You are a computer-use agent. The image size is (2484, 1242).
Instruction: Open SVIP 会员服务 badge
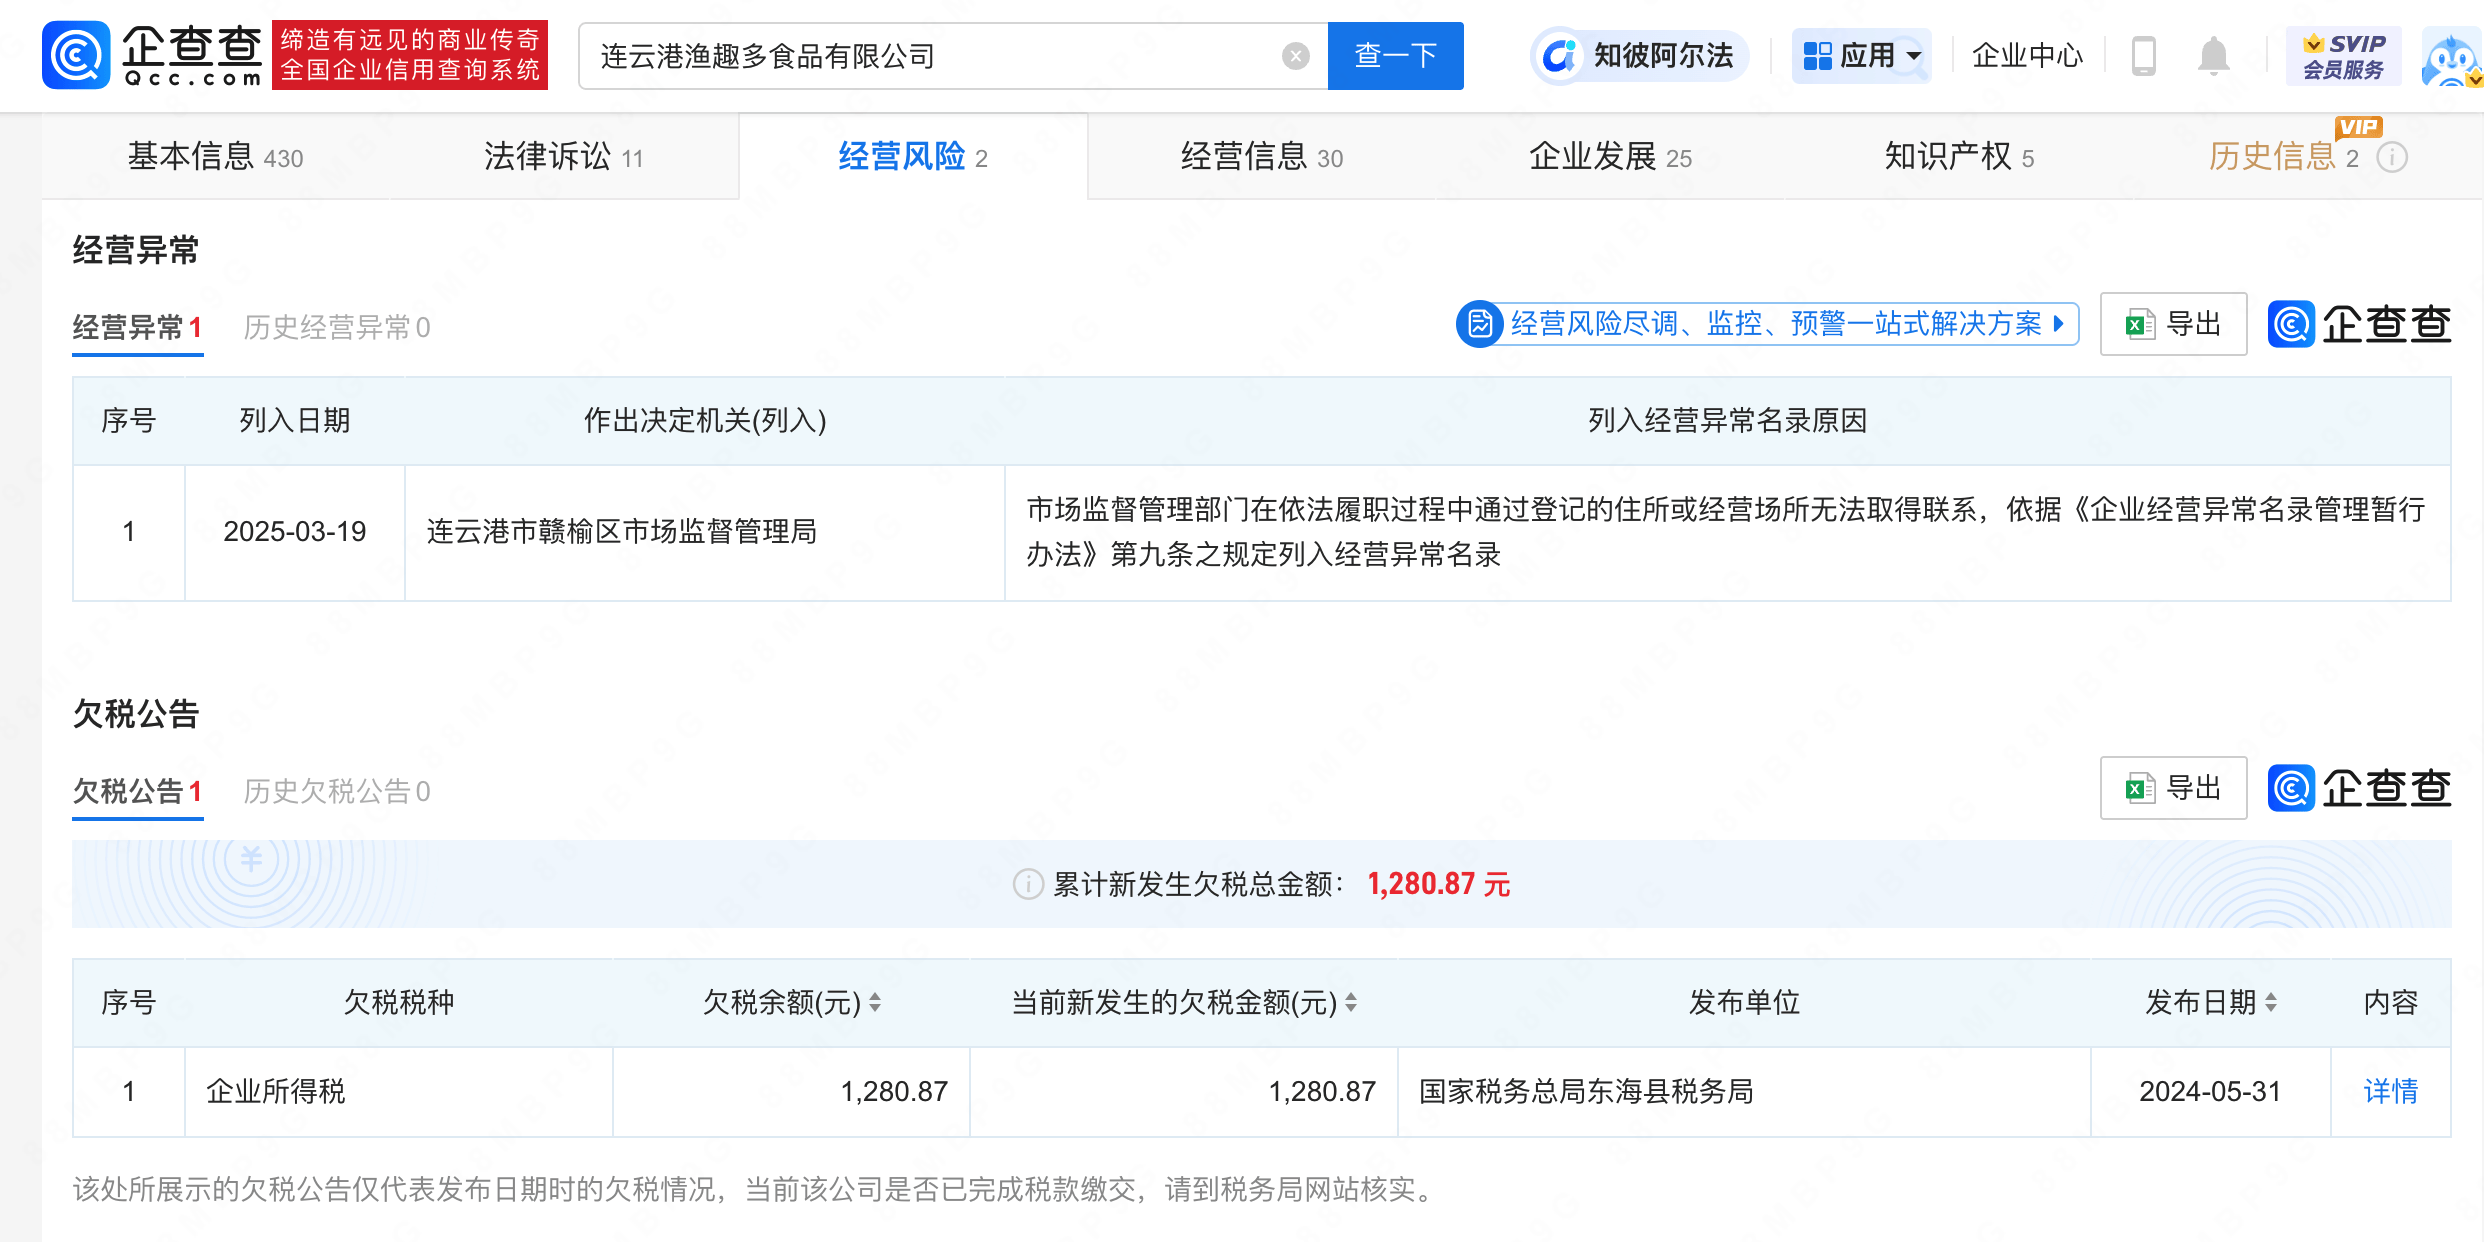2343,56
